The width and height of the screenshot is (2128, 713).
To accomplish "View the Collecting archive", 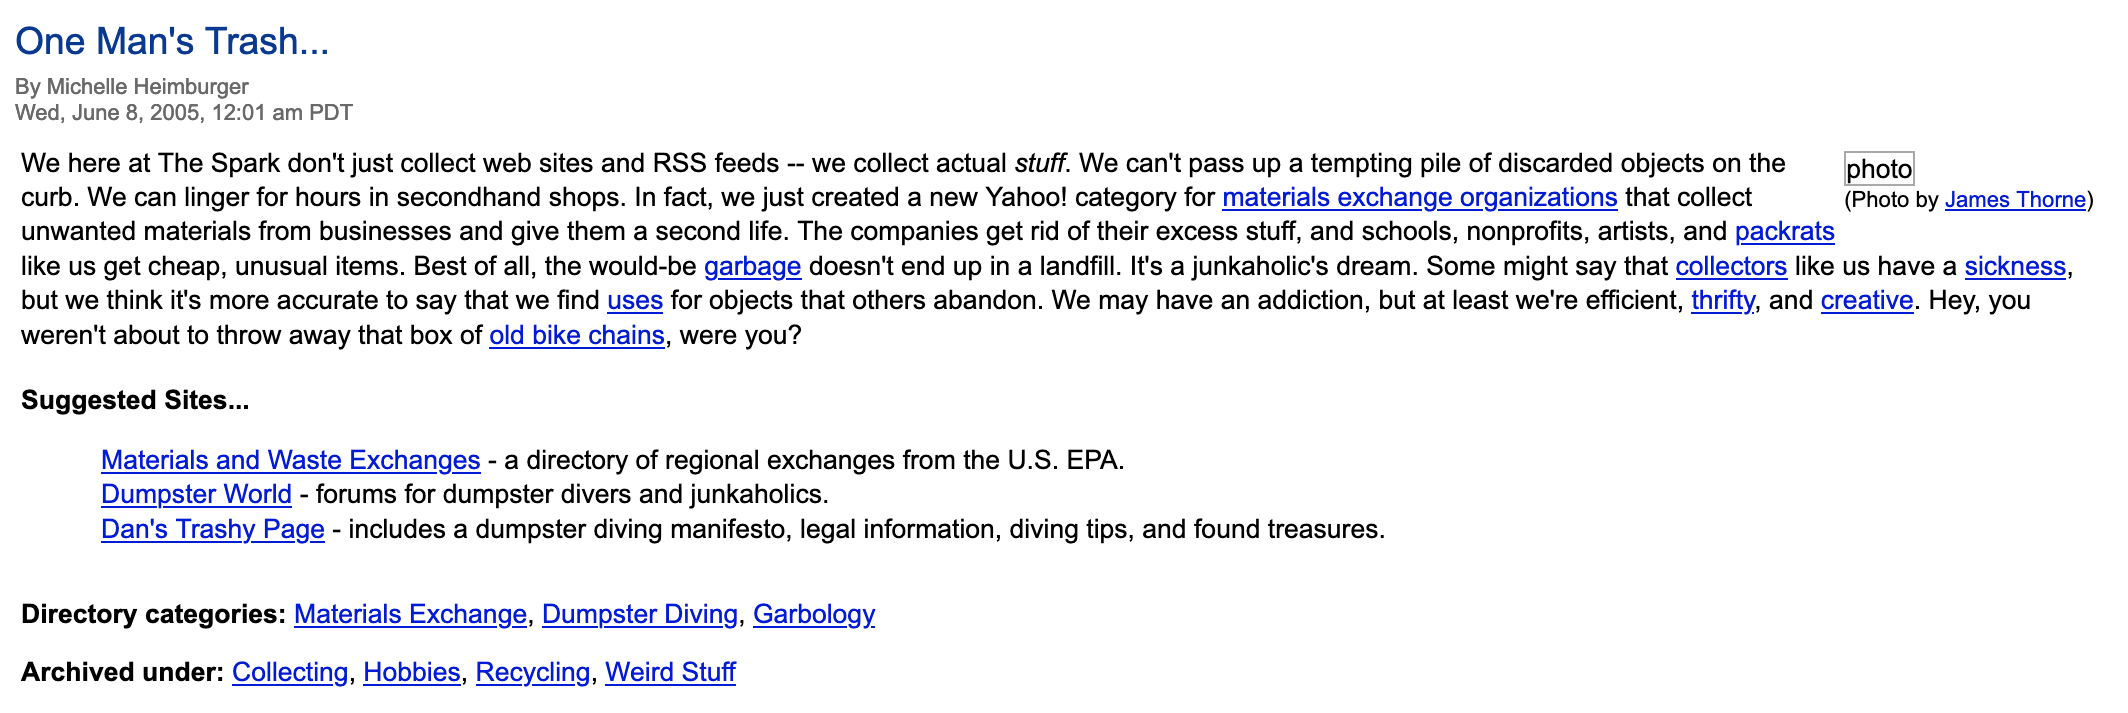I will click(x=290, y=672).
